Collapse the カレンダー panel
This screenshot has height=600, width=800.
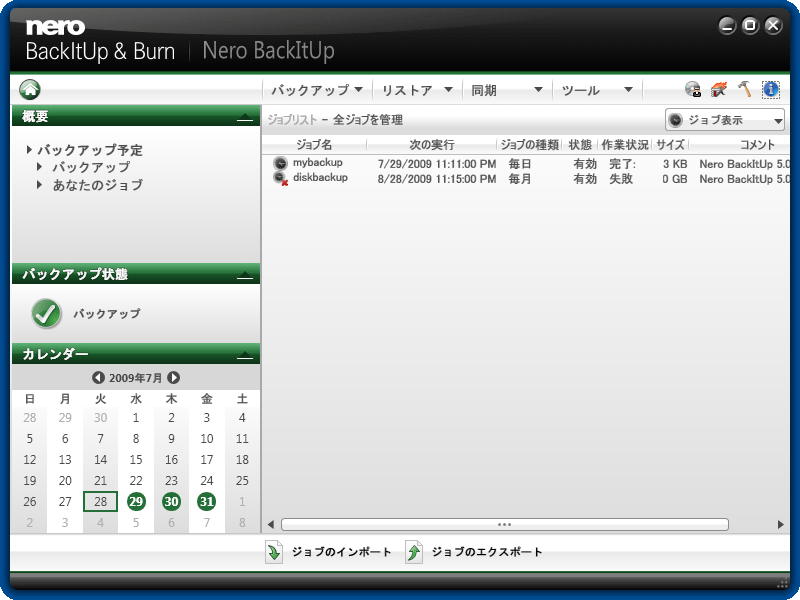(245, 355)
